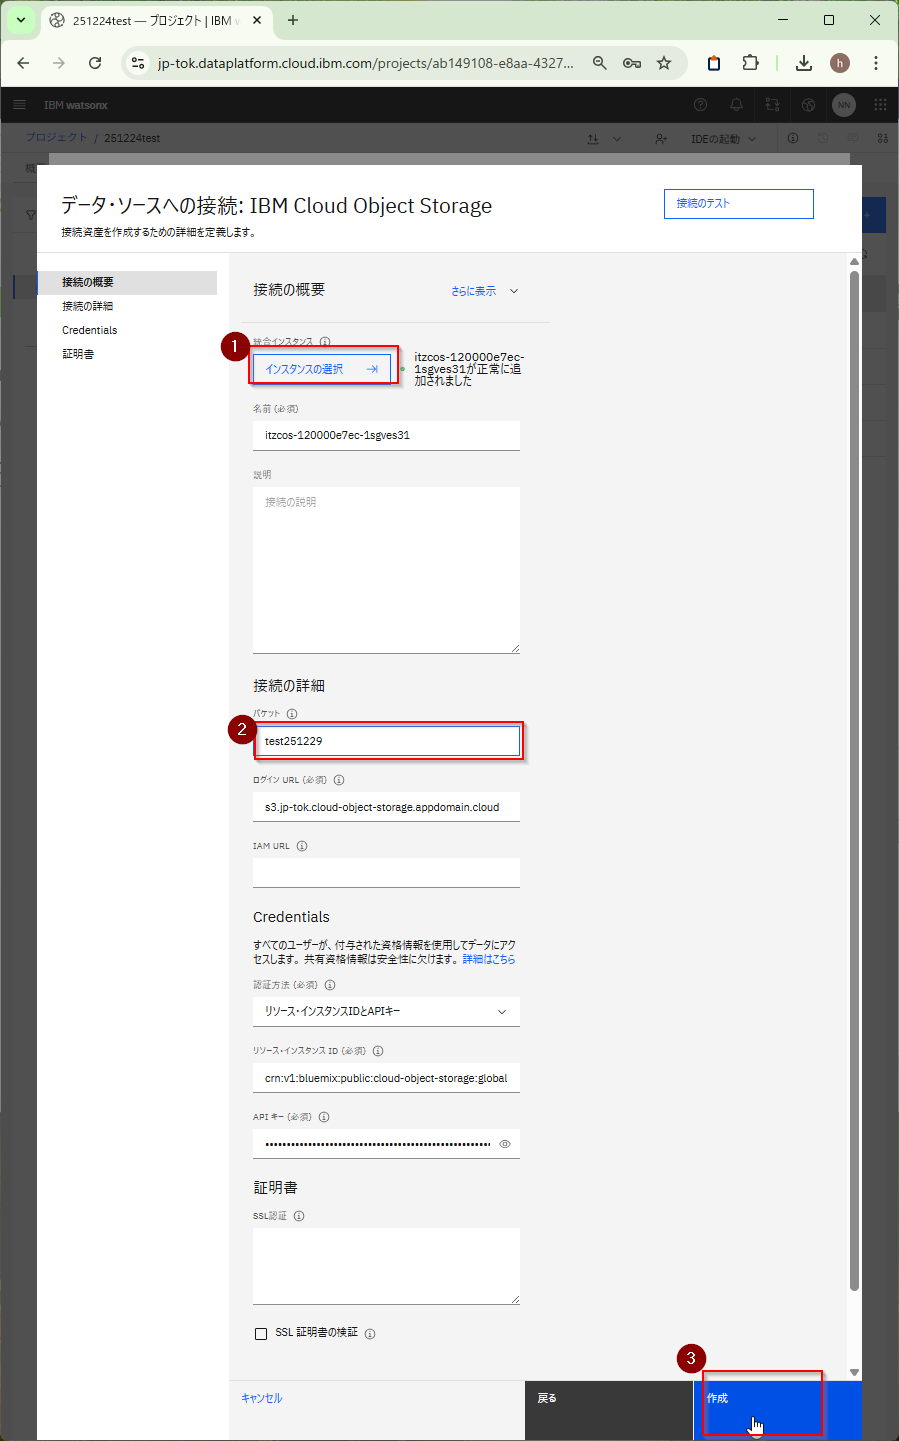The image size is (899, 1441).
Task: Click the バケット input field
Action: click(x=386, y=741)
